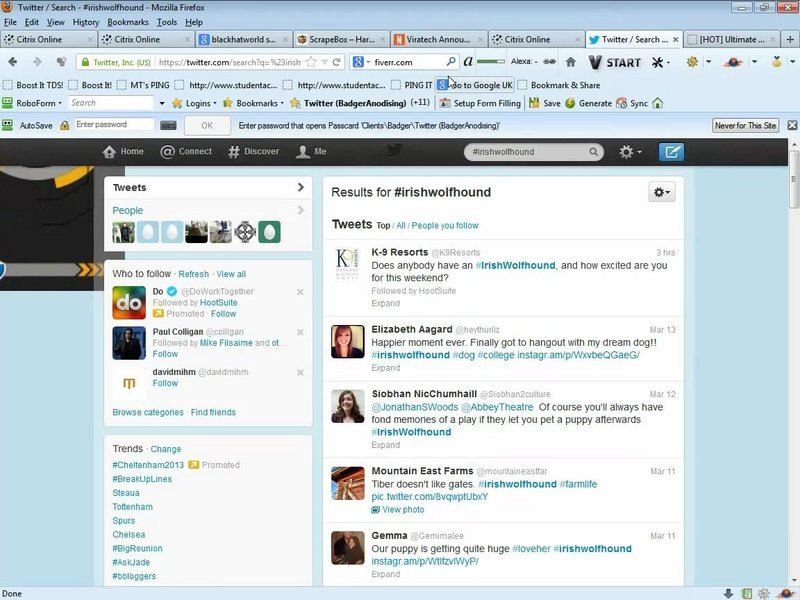Expand People section chevron
The image size is (800, 600).
[x=301, y=210]
